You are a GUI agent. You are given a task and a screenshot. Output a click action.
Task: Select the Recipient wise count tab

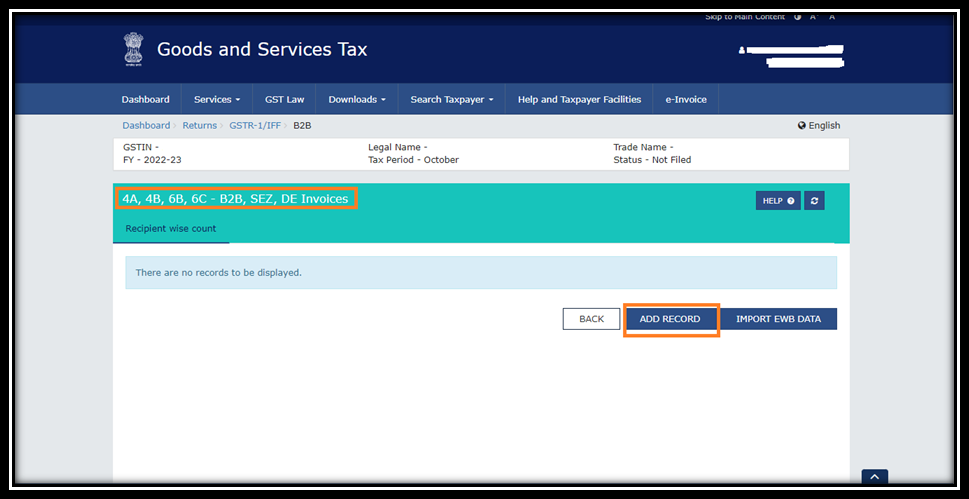coord(171,229)
